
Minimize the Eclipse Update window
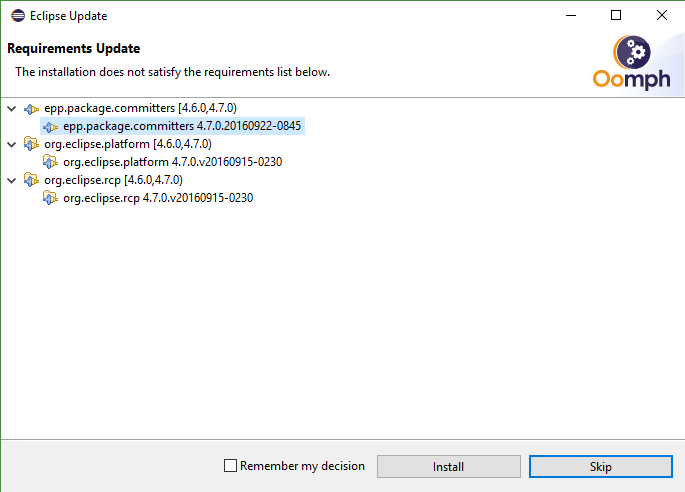571,15
